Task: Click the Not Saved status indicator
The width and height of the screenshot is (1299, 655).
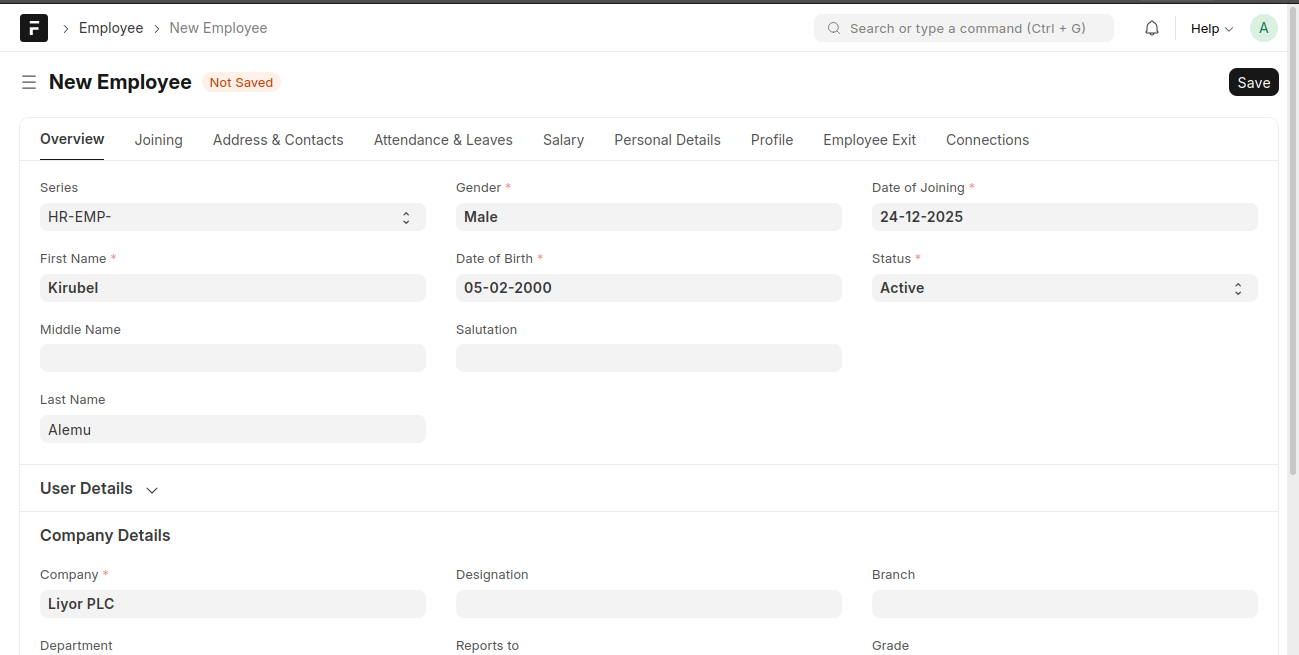Action: [241, 82]
